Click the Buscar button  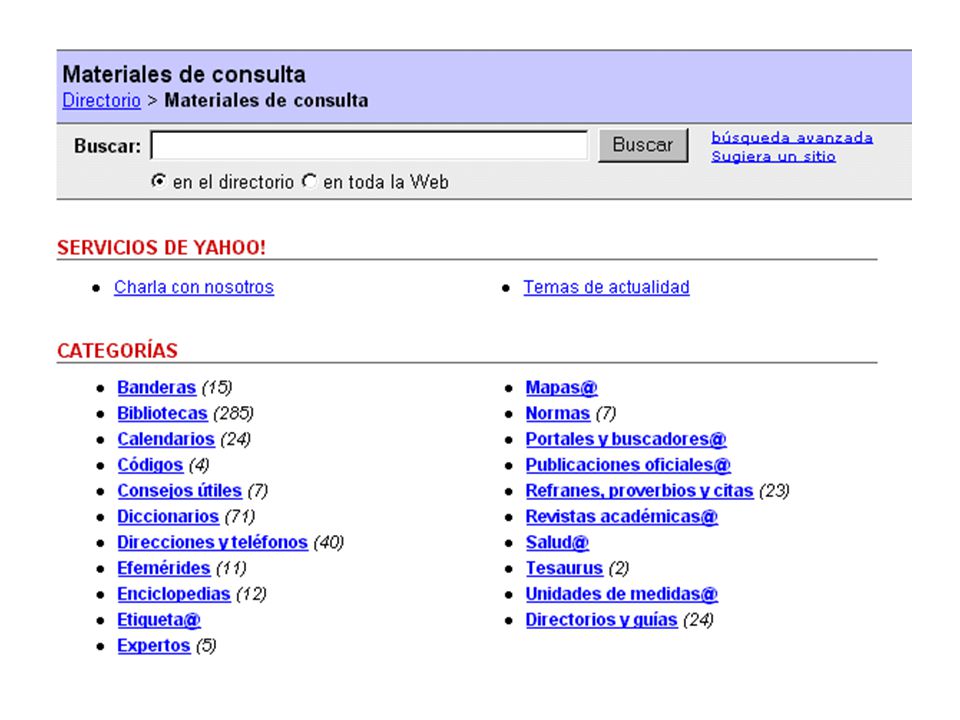(643, 145)
